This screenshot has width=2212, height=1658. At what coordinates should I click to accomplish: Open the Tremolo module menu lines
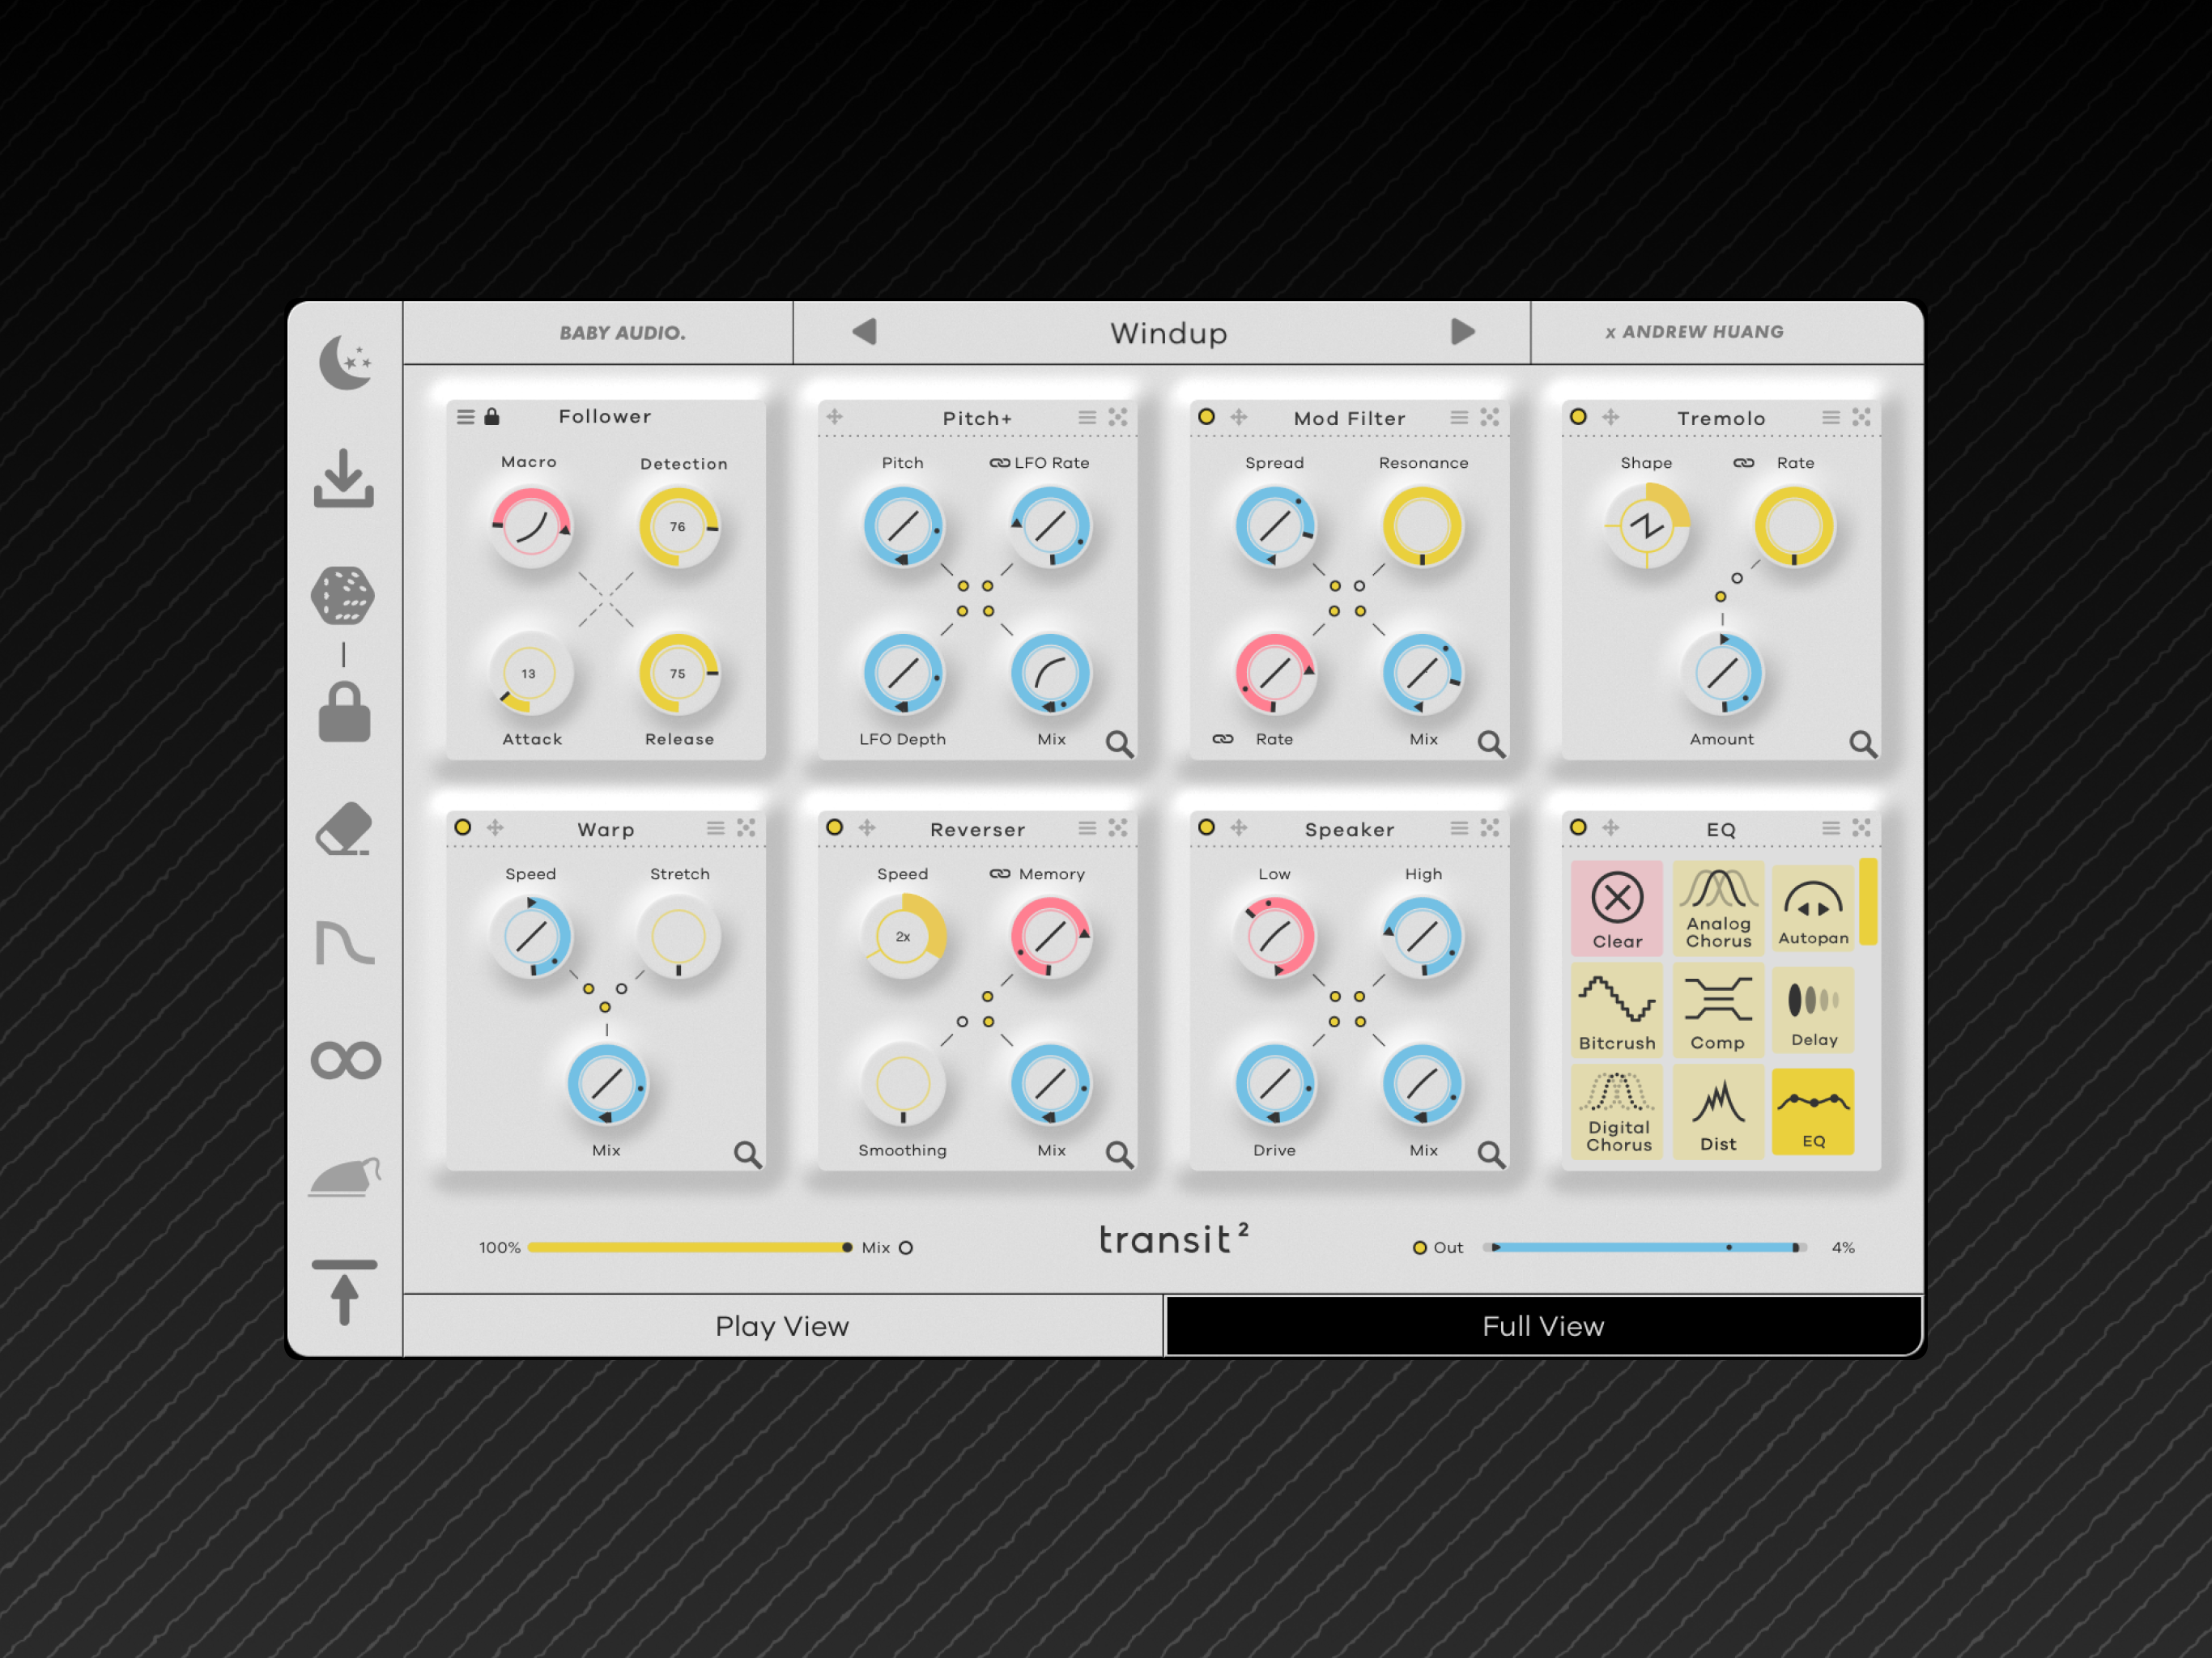pos(1831,417)
